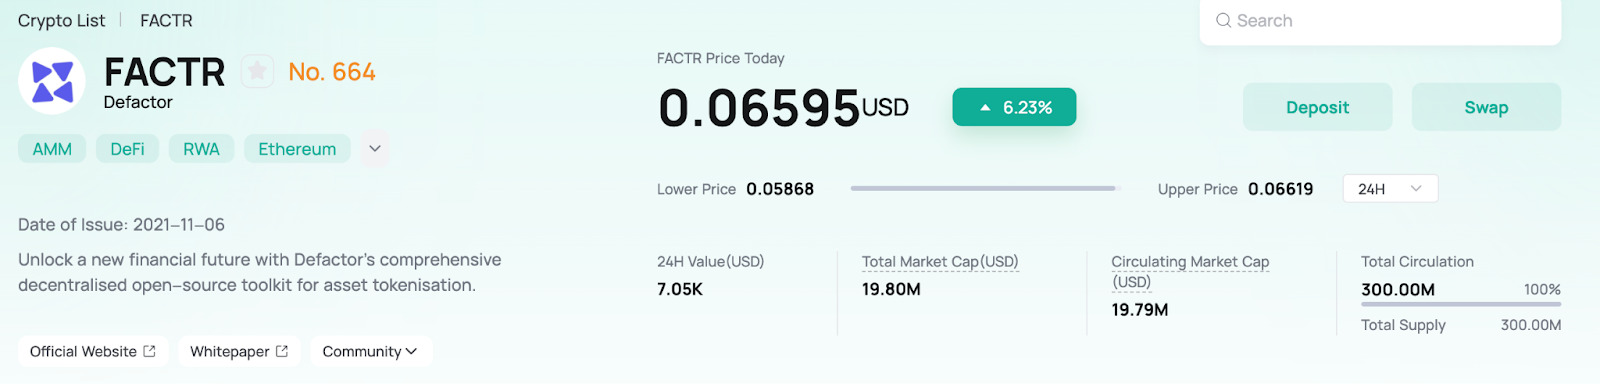Click the external link icon on Official Website
The width and height of the screenshot is (1600, 384).
[x=149, y=351]
